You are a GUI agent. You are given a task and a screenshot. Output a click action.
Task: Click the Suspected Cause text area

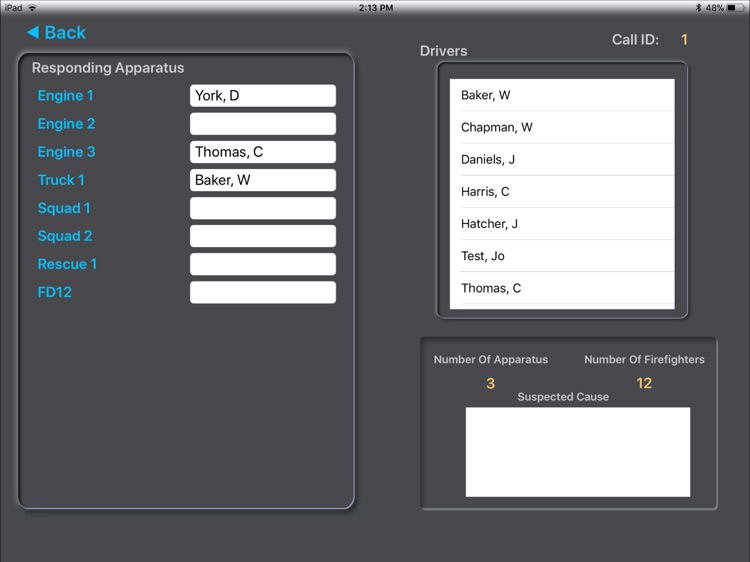pos(578,452)
